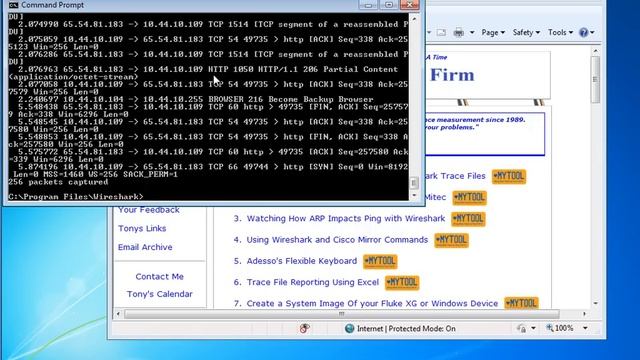Maximize the Command Prompt window
The image size is (640, 360).
tap(389, 5)
